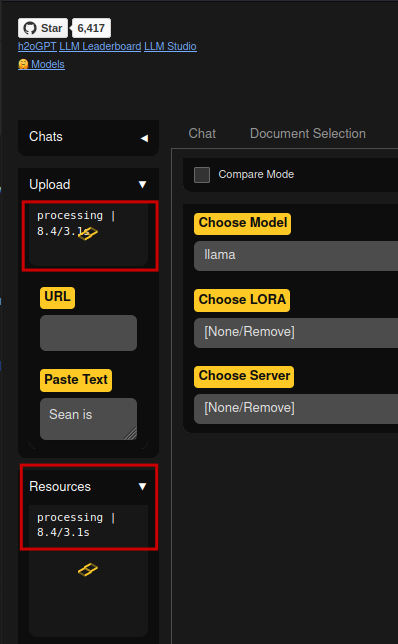Viewport: 398px width, 644px height.
Task: Click the Chats panel header label
Action: click(46, 136)
